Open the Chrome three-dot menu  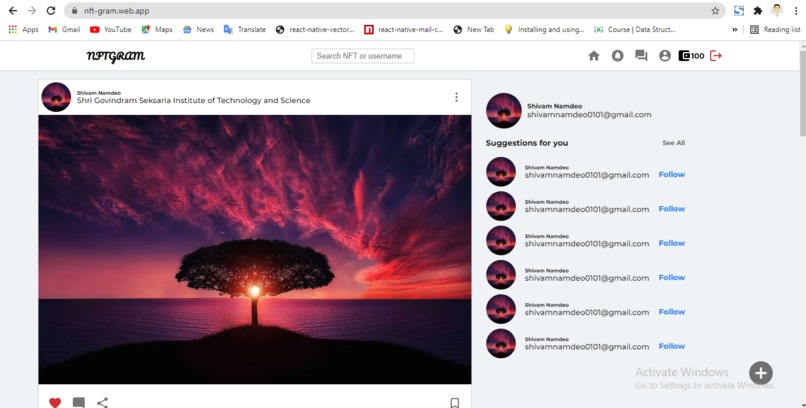click(x=796, y=11)
